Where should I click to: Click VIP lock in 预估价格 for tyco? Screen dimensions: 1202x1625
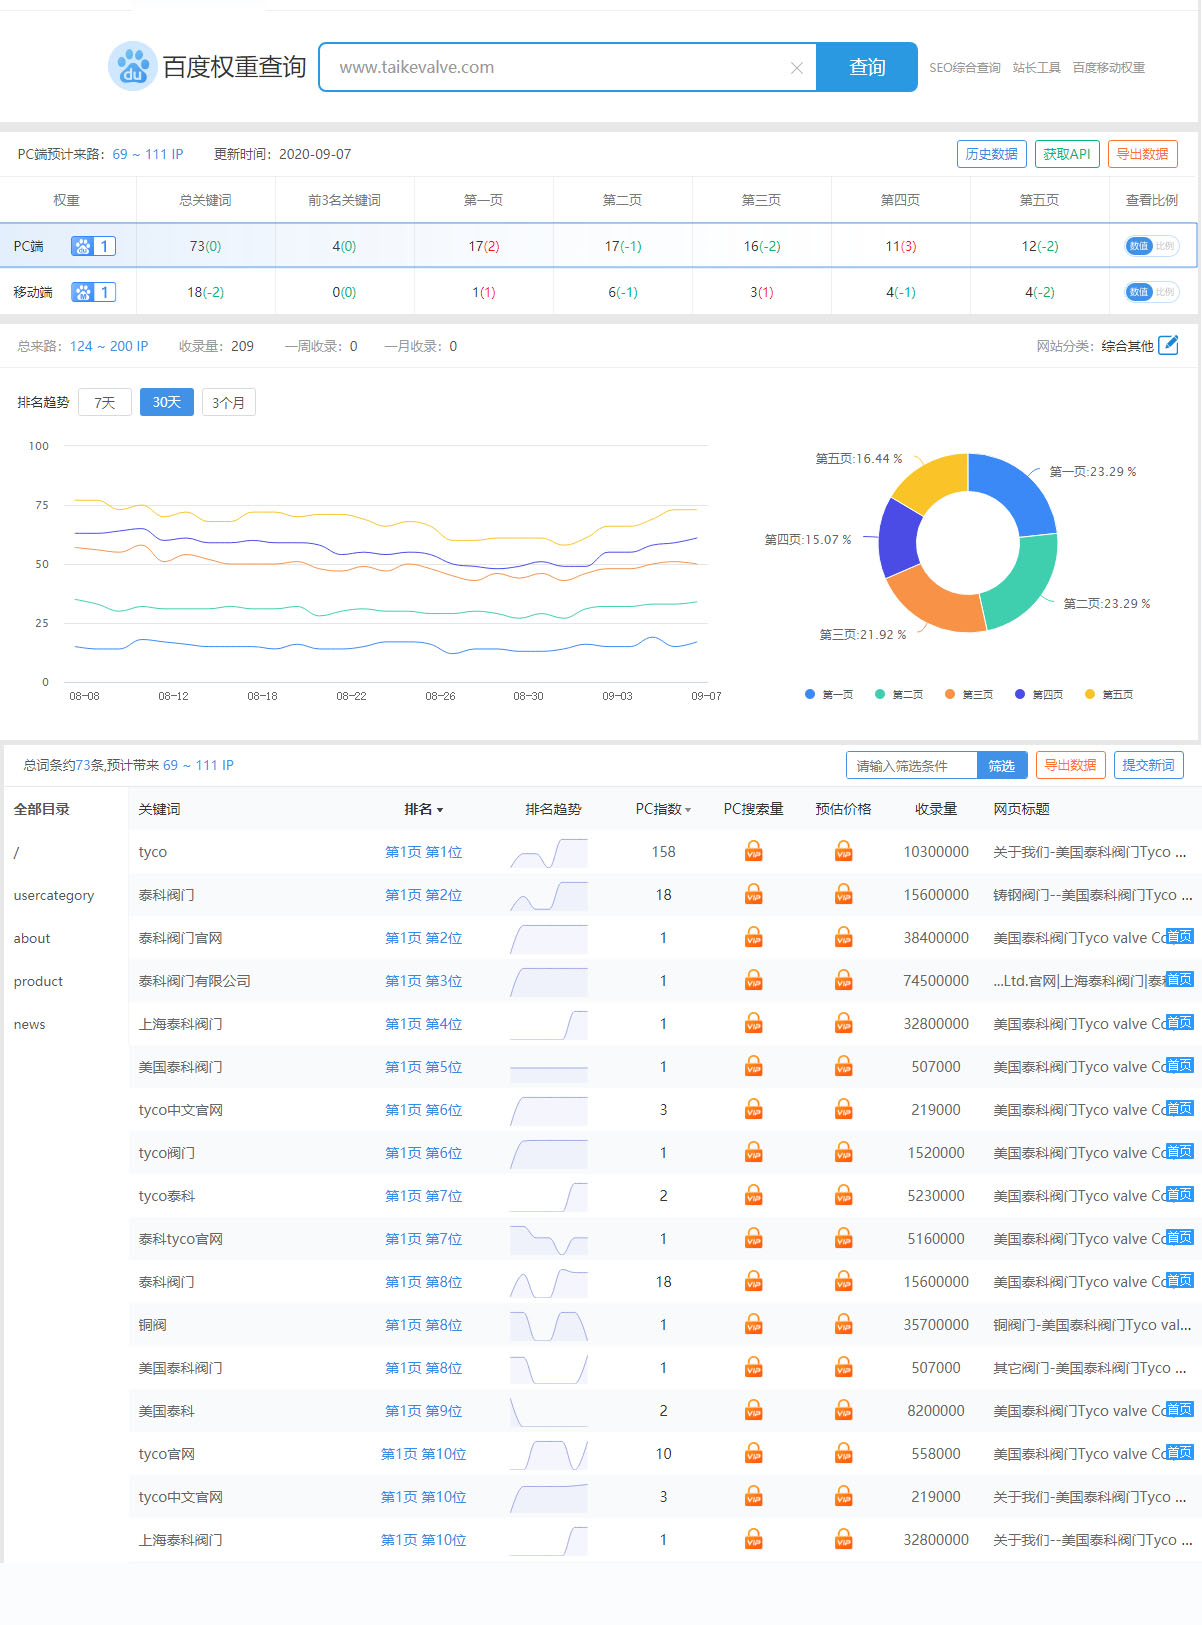(x=844, y=851)
